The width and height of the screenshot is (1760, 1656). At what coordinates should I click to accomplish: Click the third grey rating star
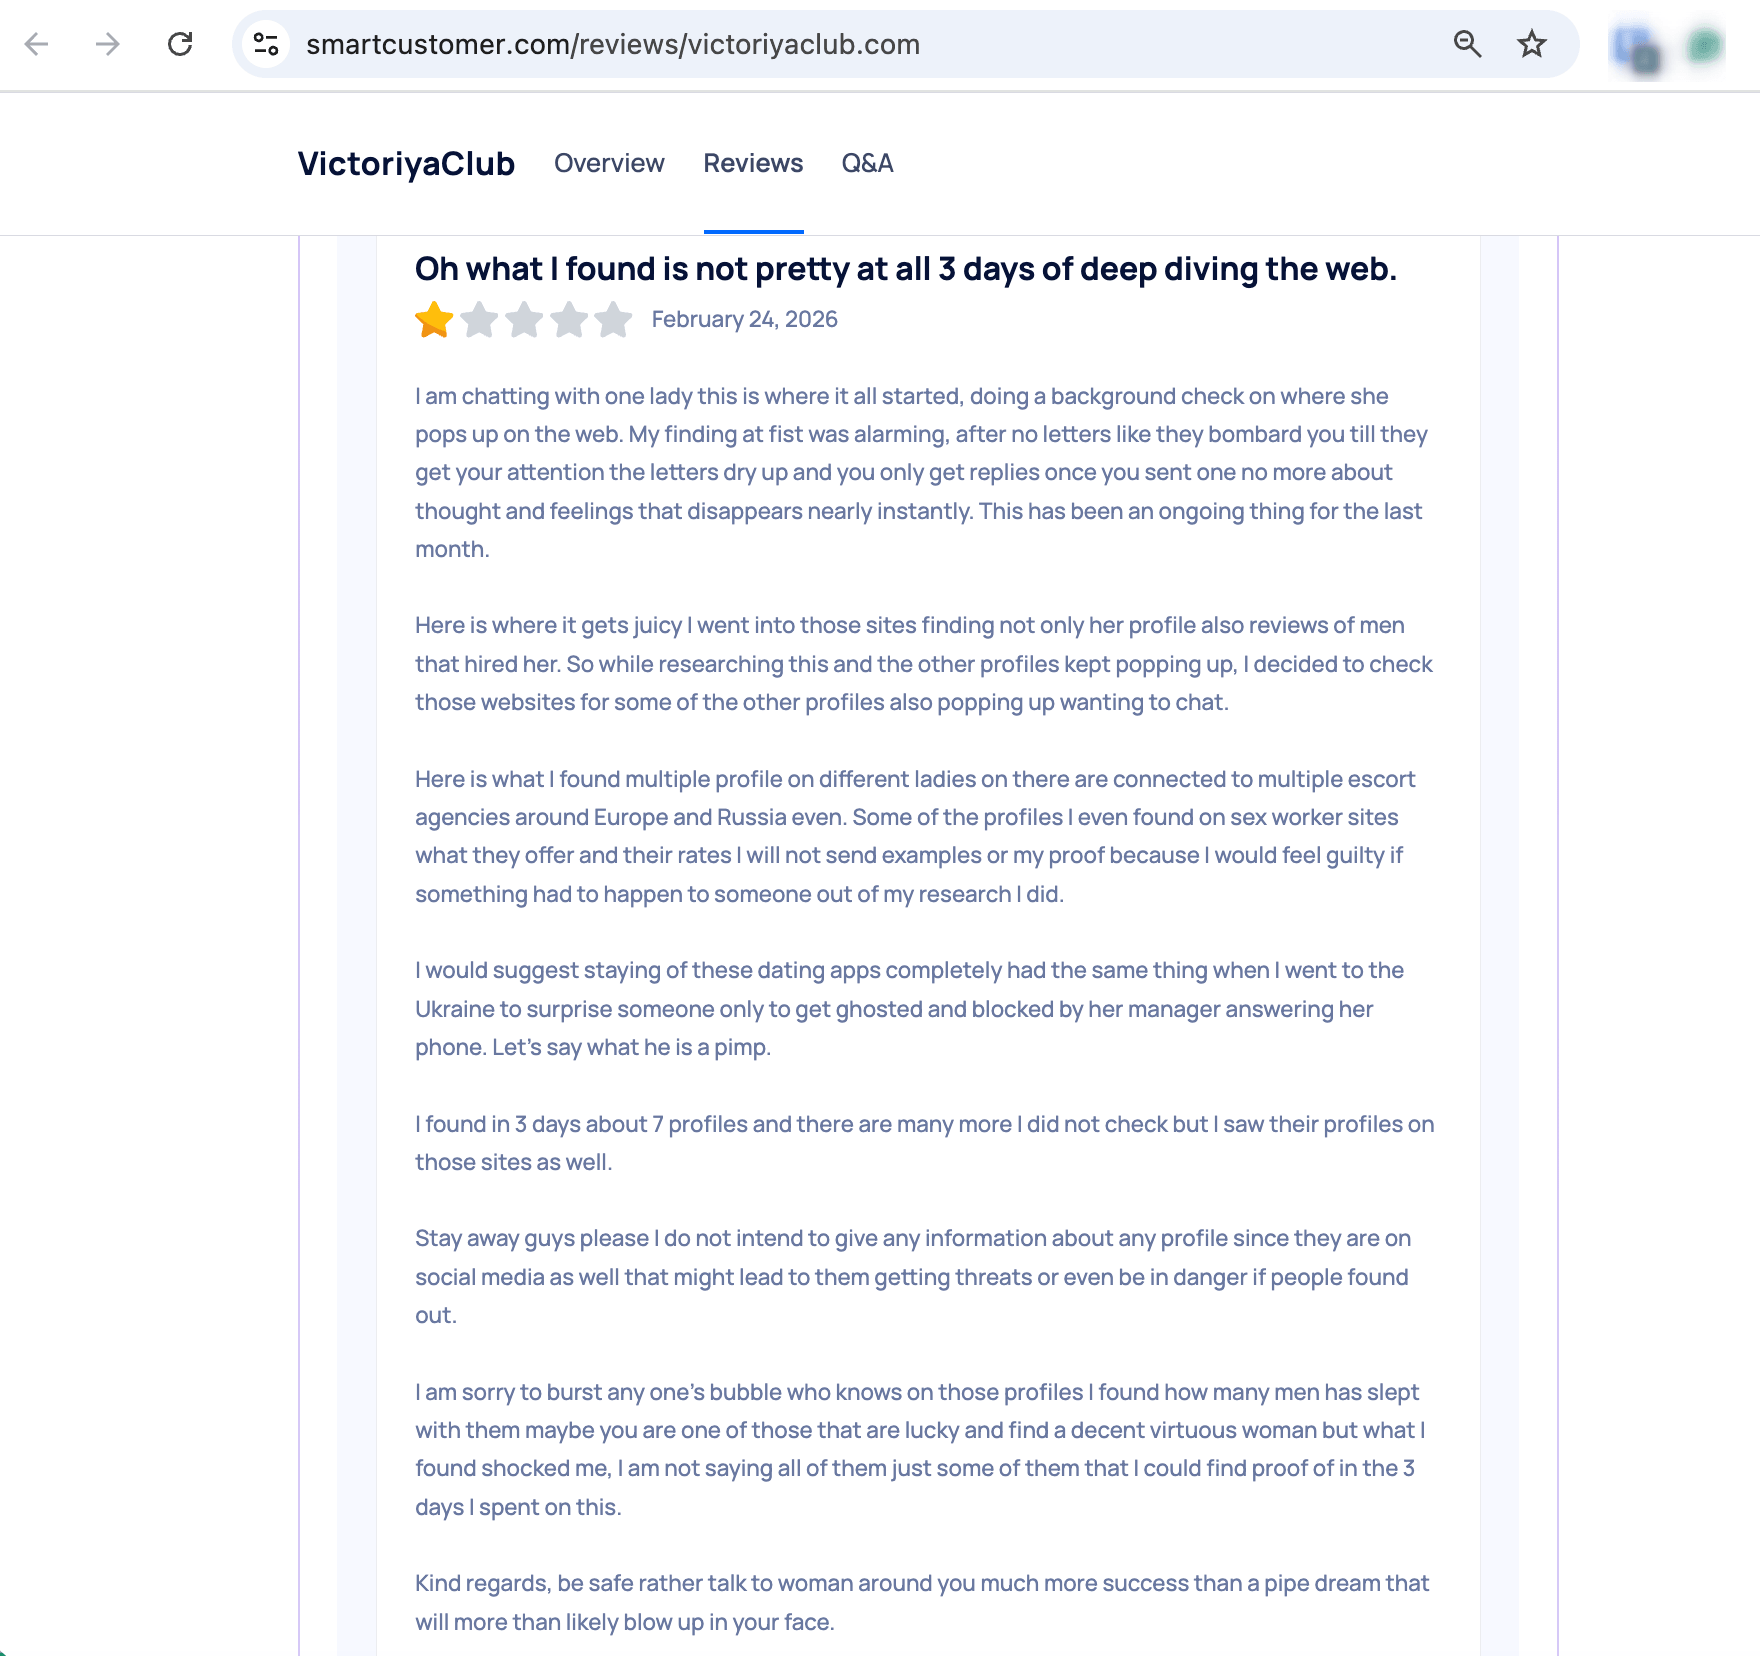(524, 320)
